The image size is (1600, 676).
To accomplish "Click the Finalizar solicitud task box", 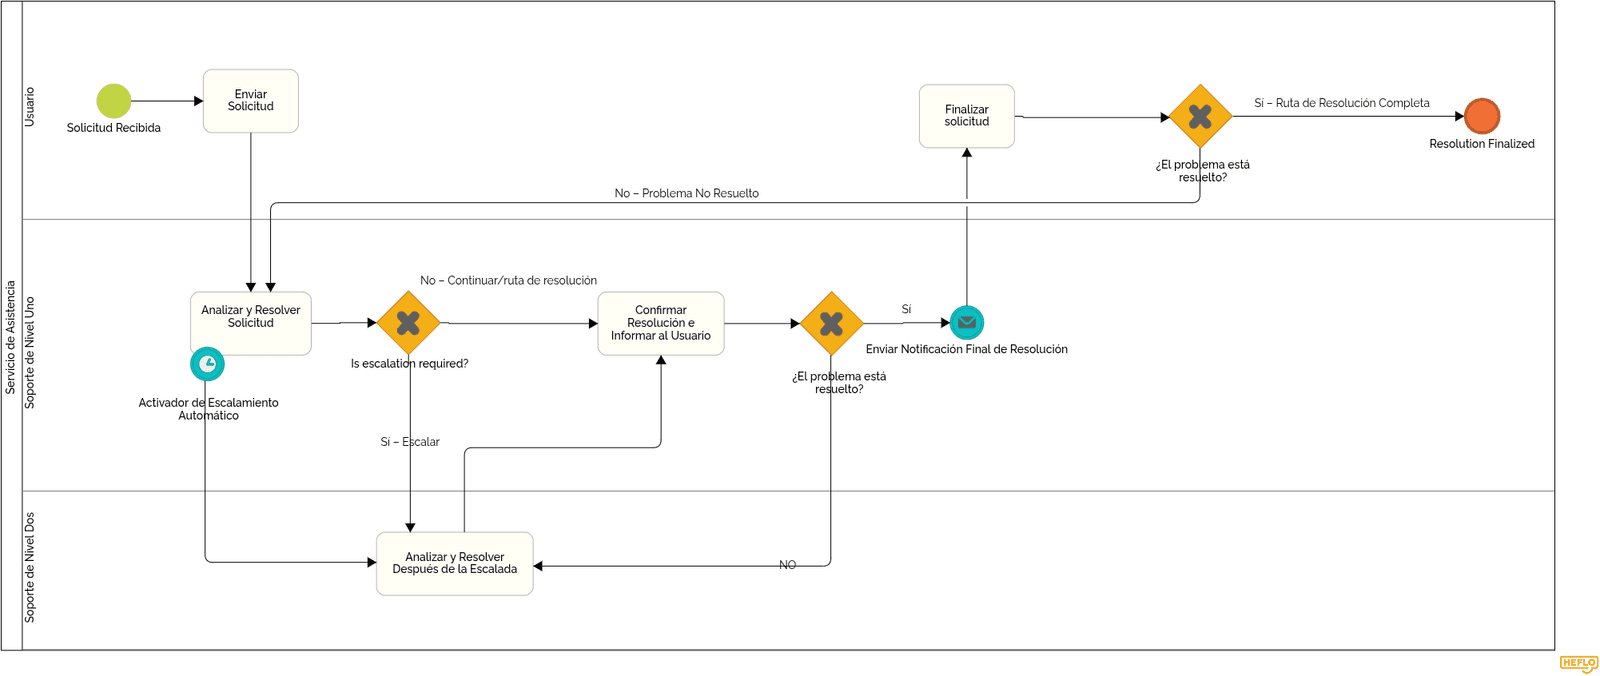I will (967, 116).
